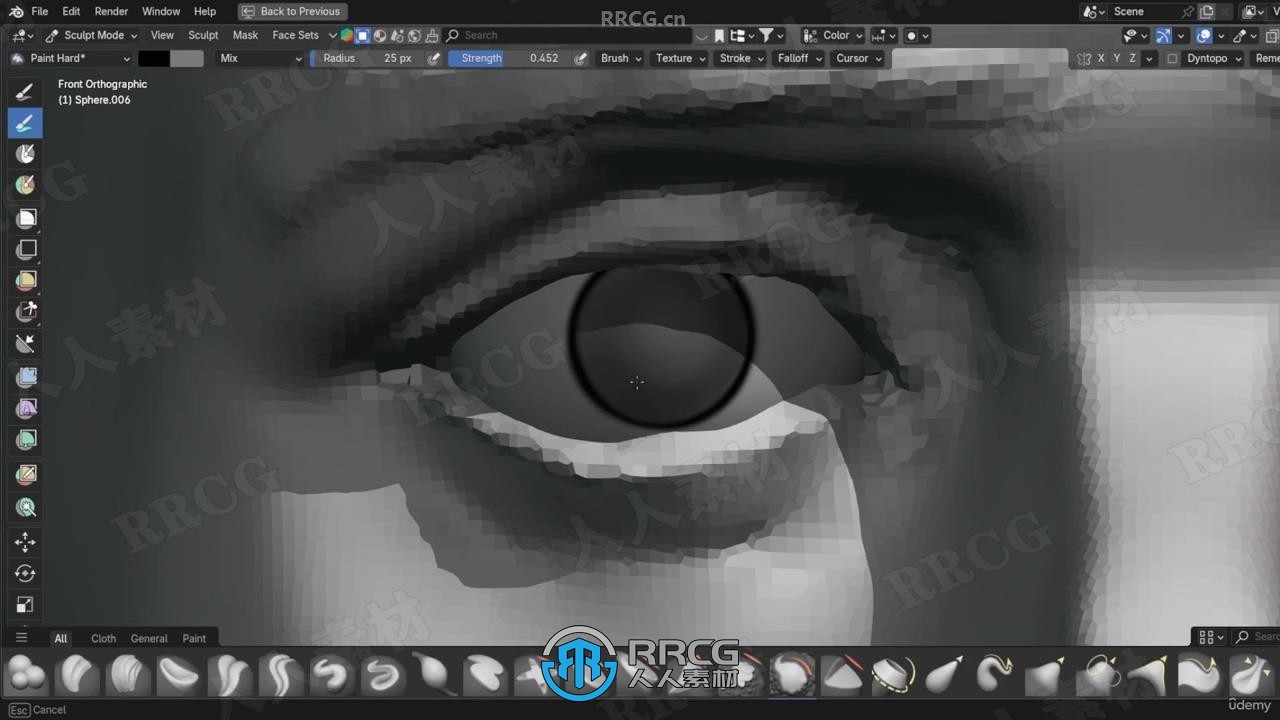Select the Rotate tool icon
Viewport: 1280px width, 720px height.
pyautogui.click(x=25, y=573)
